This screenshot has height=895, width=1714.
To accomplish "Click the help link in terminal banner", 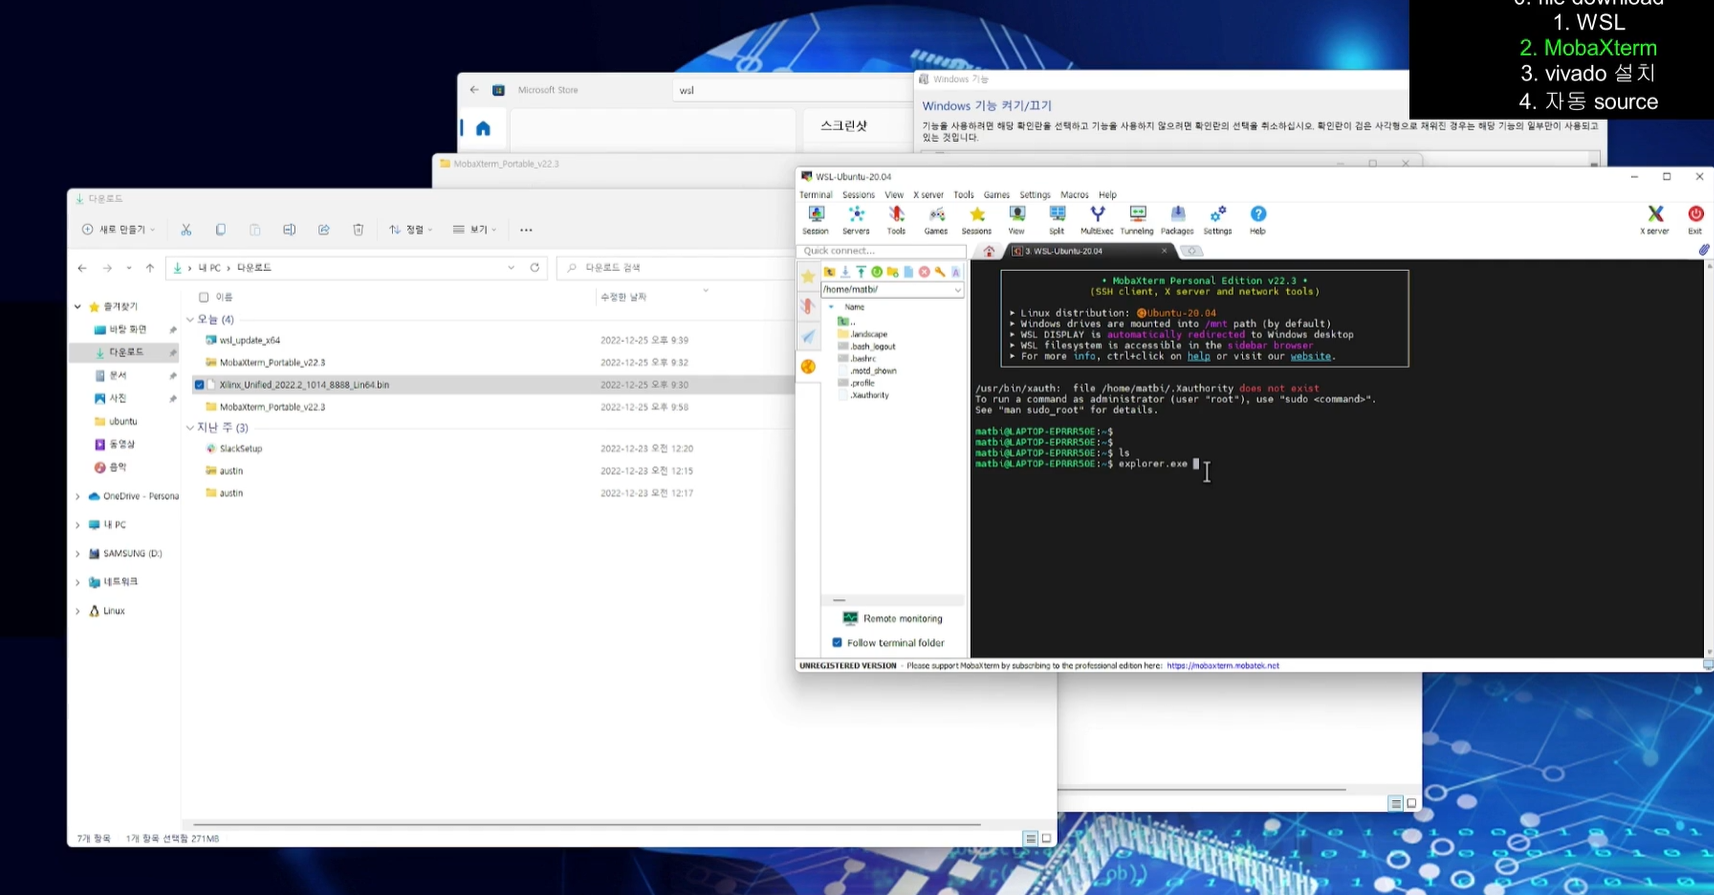I will tap(1198, 356).
